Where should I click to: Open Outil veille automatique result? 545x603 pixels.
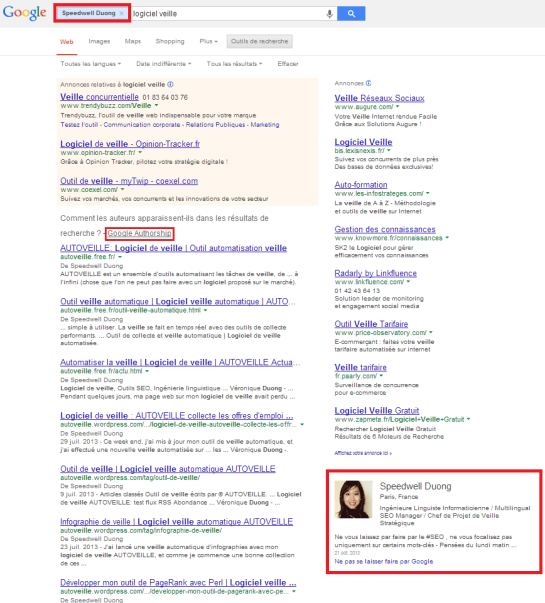click(178, 302)
